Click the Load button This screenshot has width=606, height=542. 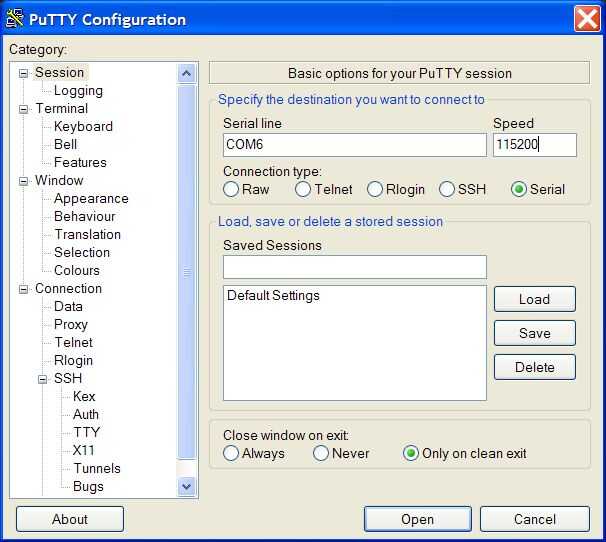[535, 299]
